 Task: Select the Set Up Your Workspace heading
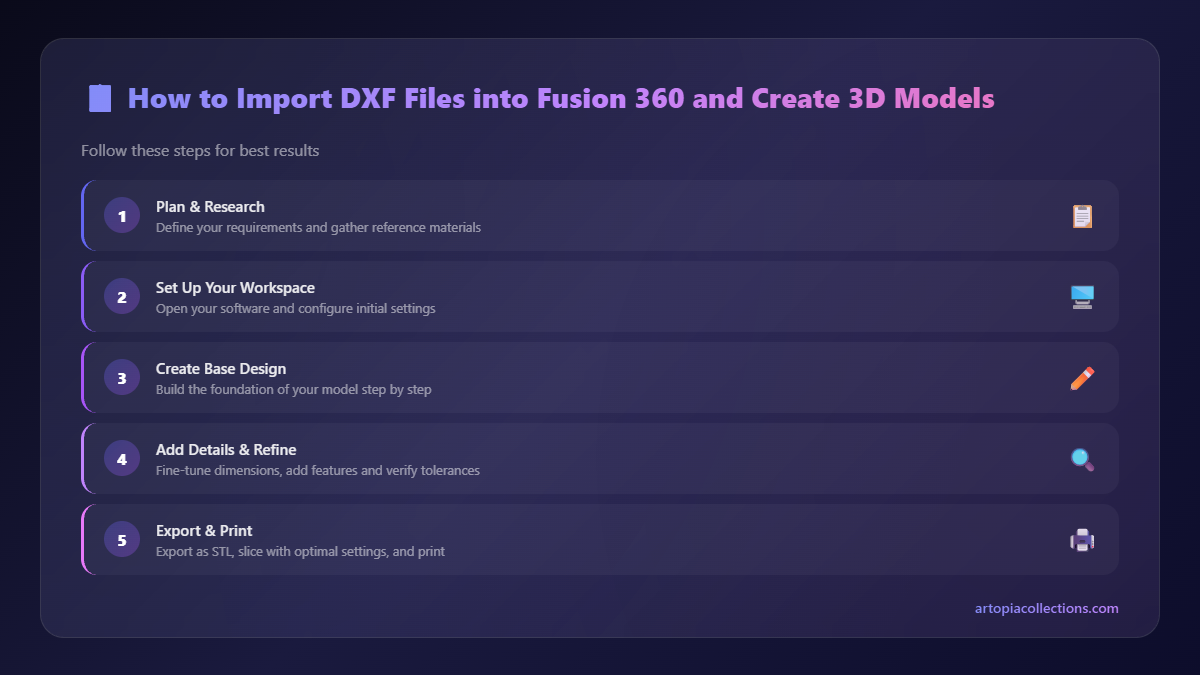click(x=235, y=287)
